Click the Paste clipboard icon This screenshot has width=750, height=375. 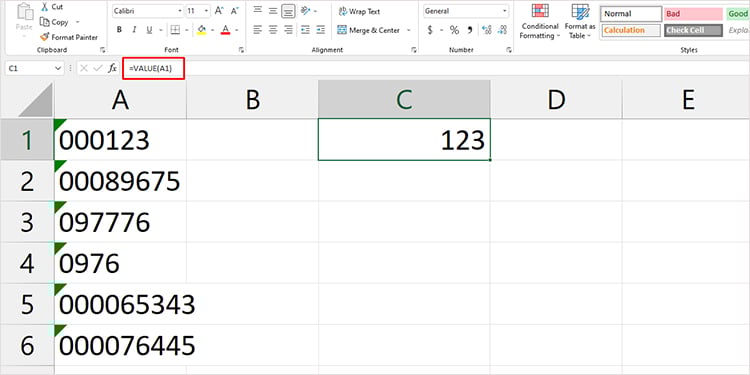(x=24, y=11)
